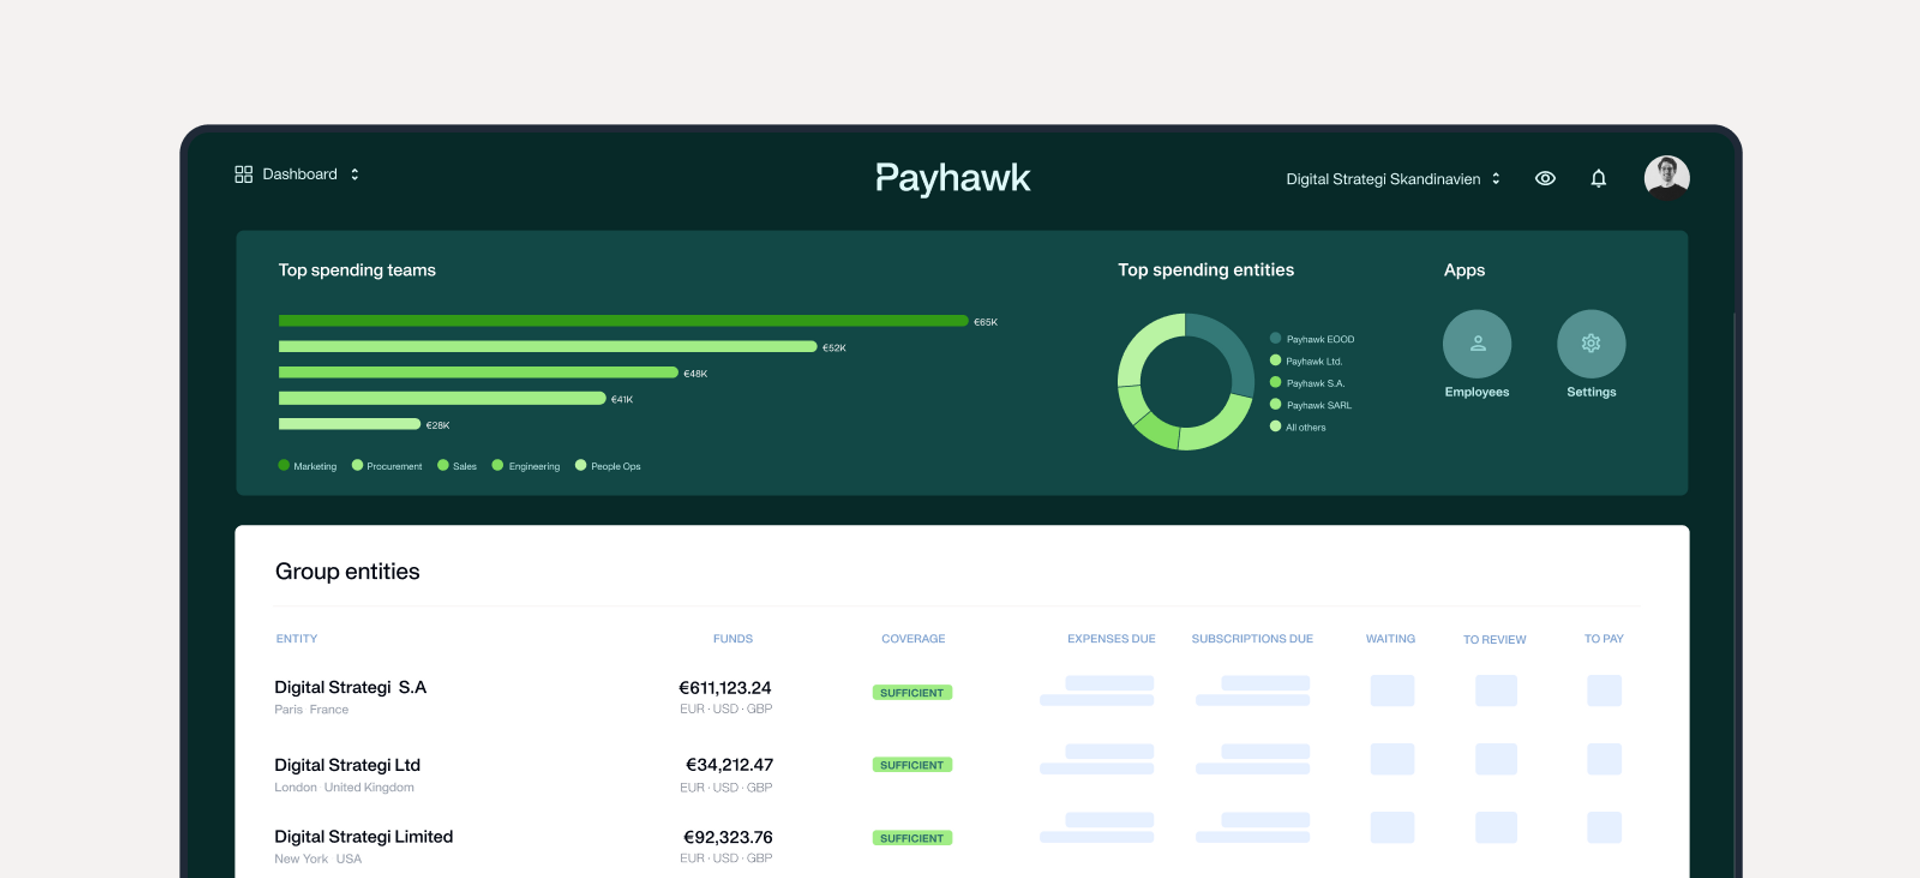Open the Dashboard grid icon
The image size is (1920, 878).
[x=243, y=174]
